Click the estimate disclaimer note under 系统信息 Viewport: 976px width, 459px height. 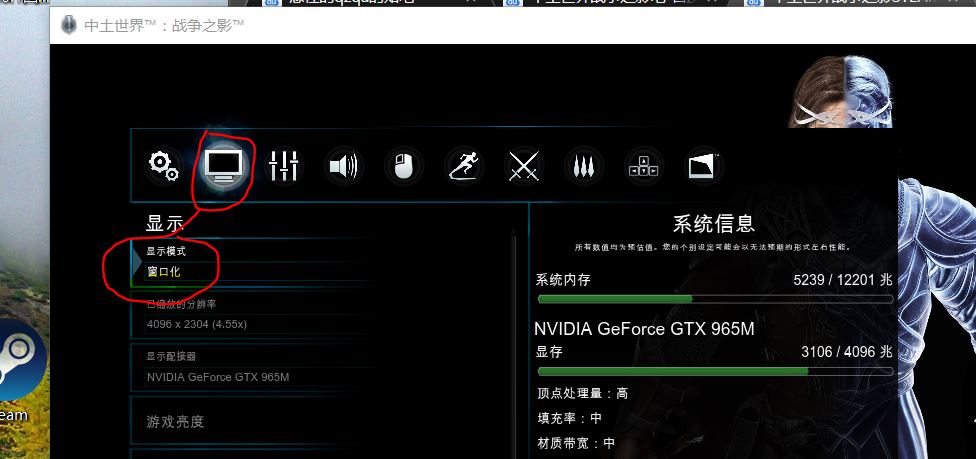coord(713,247)
